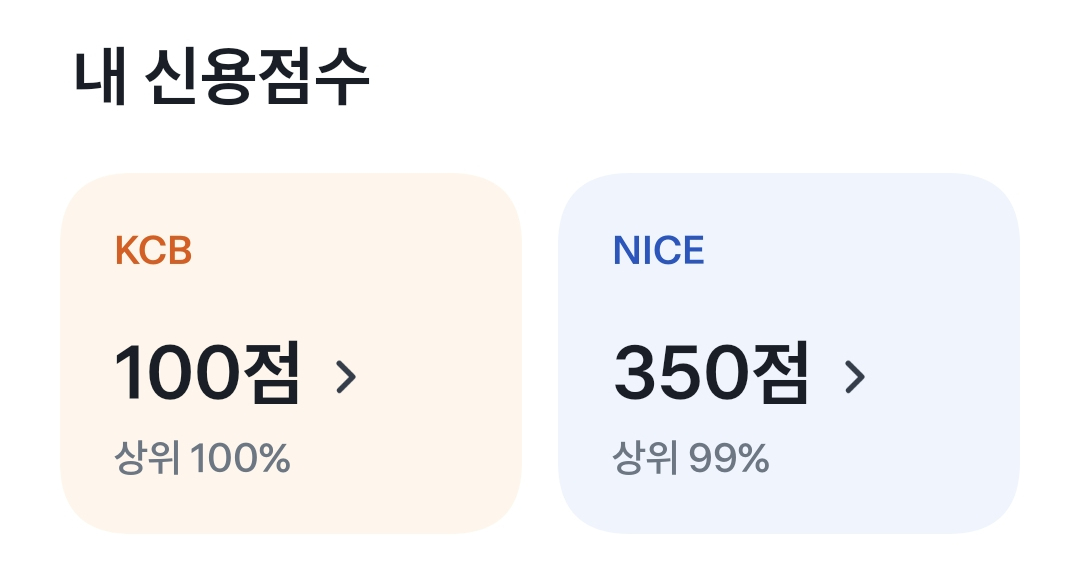The height and width of the screenshot is (573, 1080).
Task: Click the chevron next to 350점
Action: 854,377
